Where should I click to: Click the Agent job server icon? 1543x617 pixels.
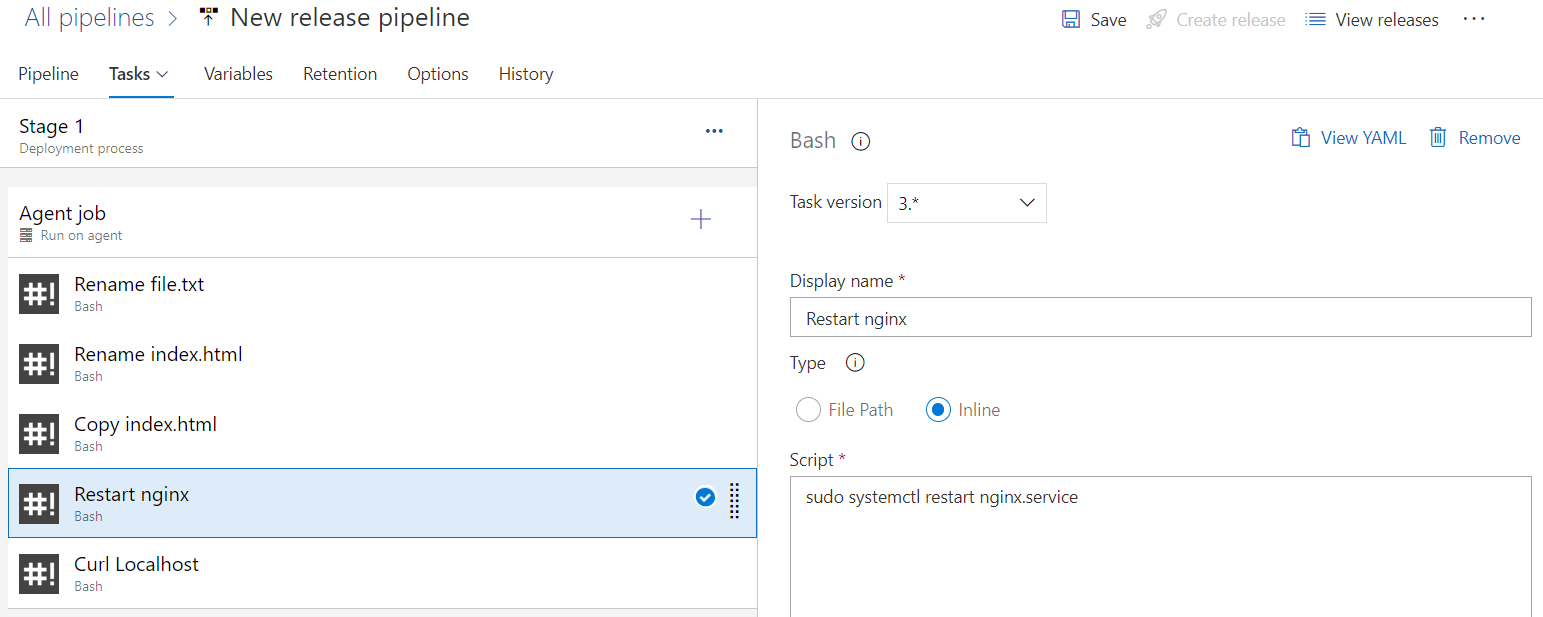click(x=26, y=236)
